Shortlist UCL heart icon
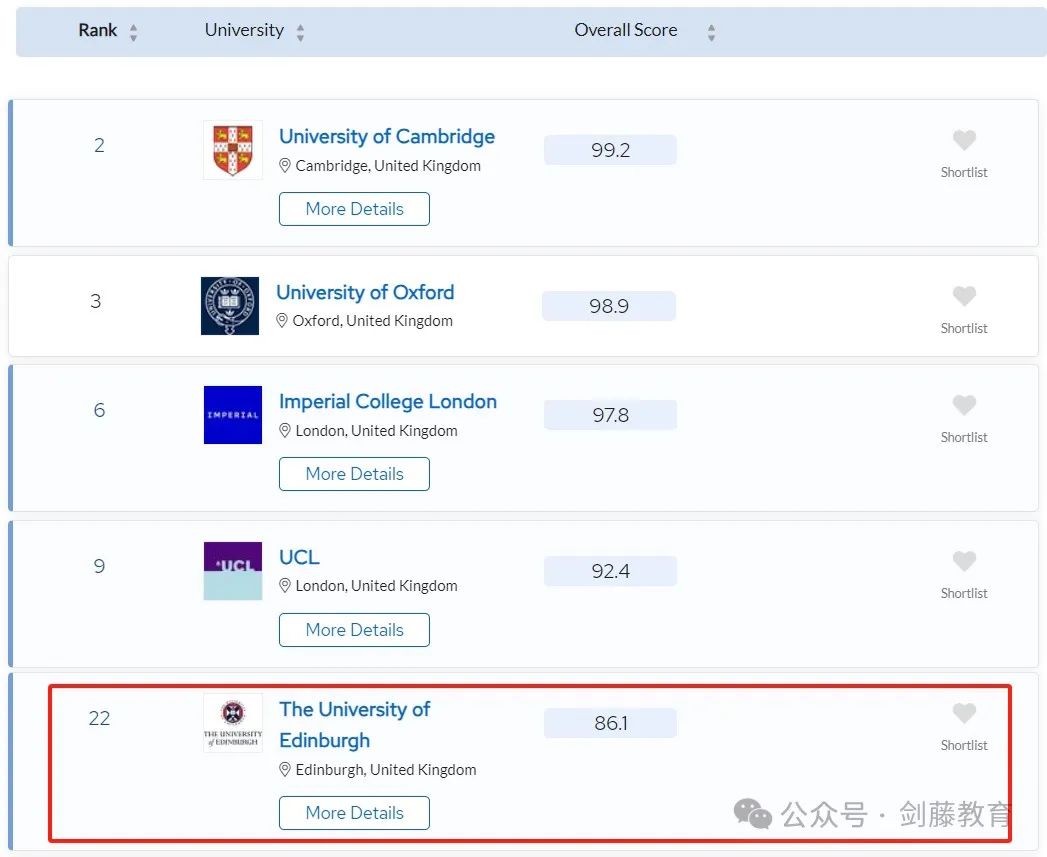The width and height of the screenshot is (1047, 857). tap(964, 561)
